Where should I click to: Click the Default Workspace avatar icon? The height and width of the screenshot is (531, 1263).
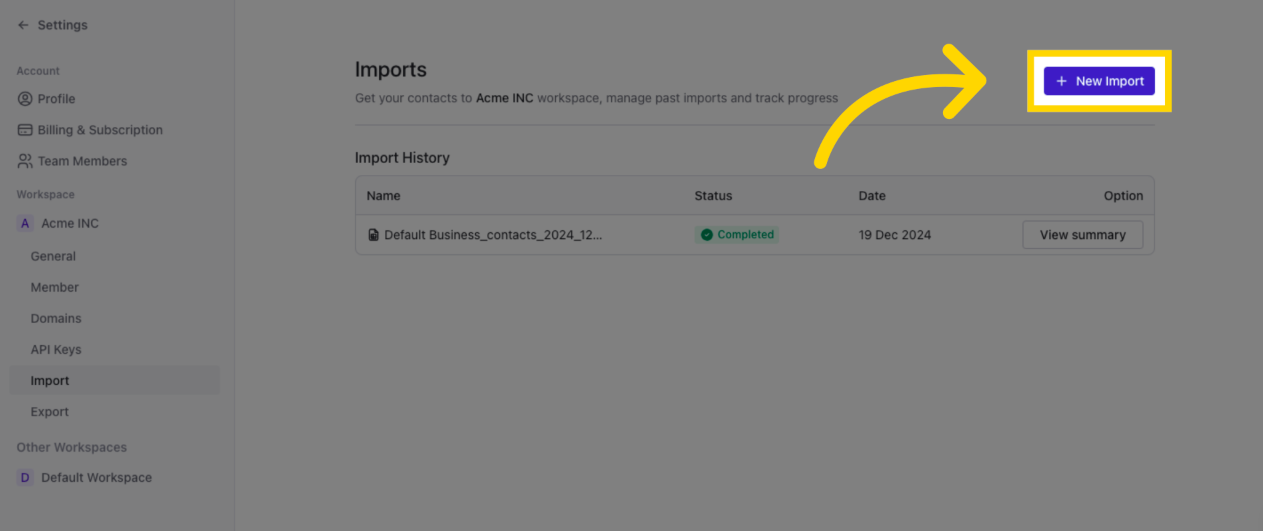(25, 478)
